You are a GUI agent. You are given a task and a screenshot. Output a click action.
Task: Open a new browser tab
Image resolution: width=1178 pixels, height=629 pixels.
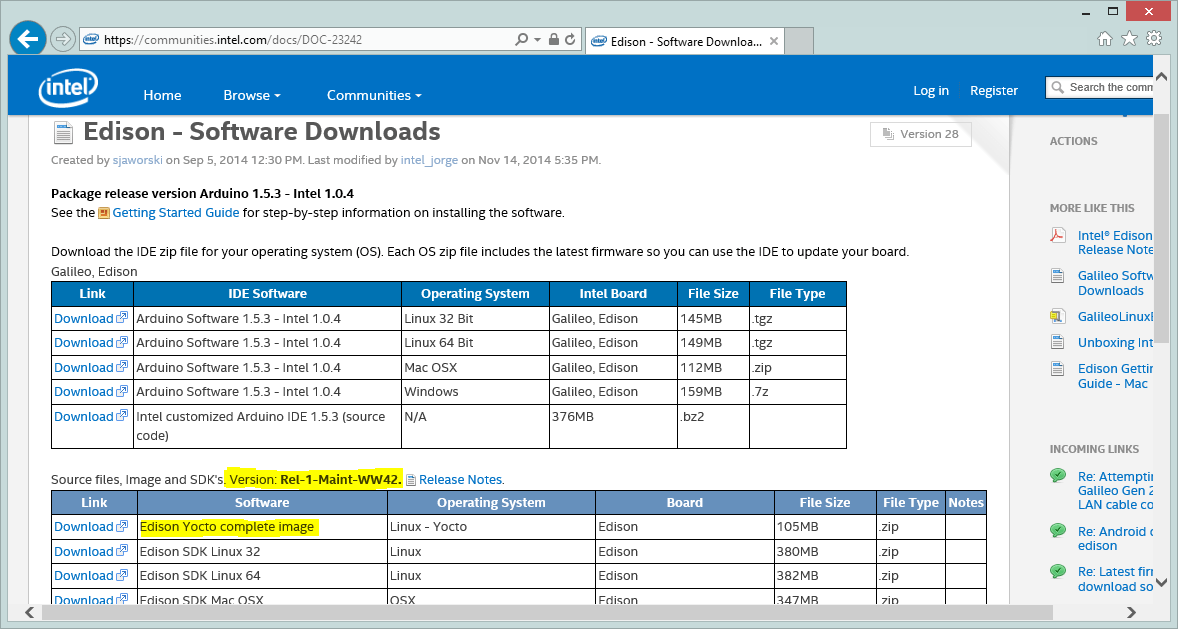[x=799, y=41]
